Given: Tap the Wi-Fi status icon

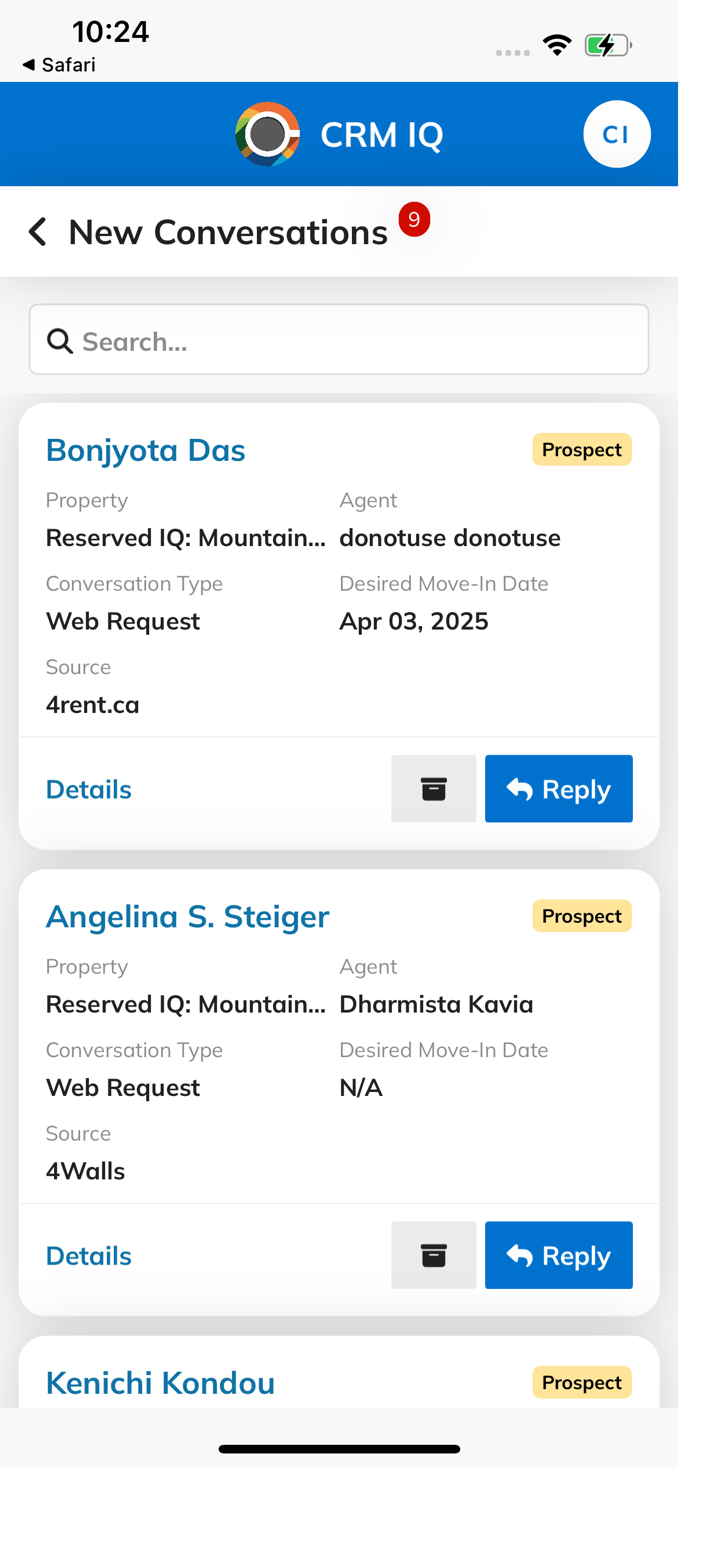Looking at the screenshot, I should (x=557, y=45).
